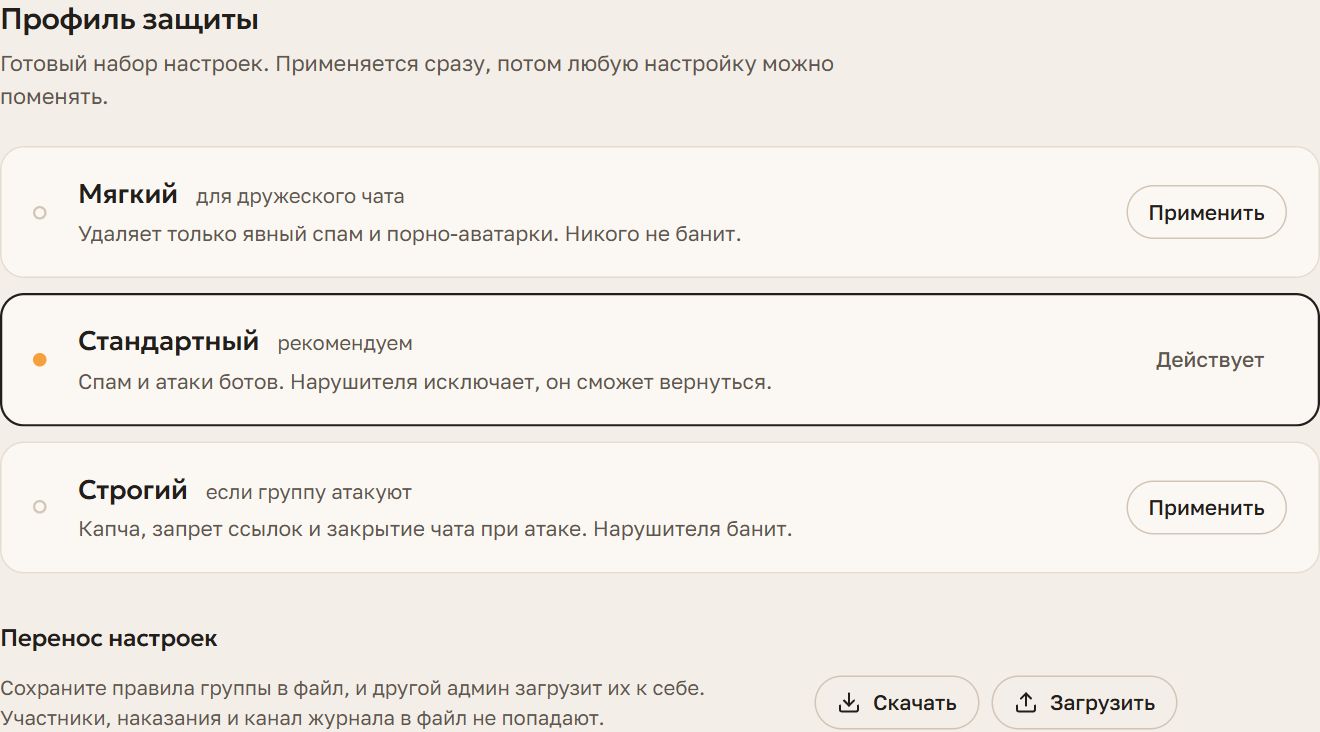Image resolution: width=1320 pixels, height=732 pixels.
Task: Apply the Мягкий protection profile
Action: (x=1206, y=212)
